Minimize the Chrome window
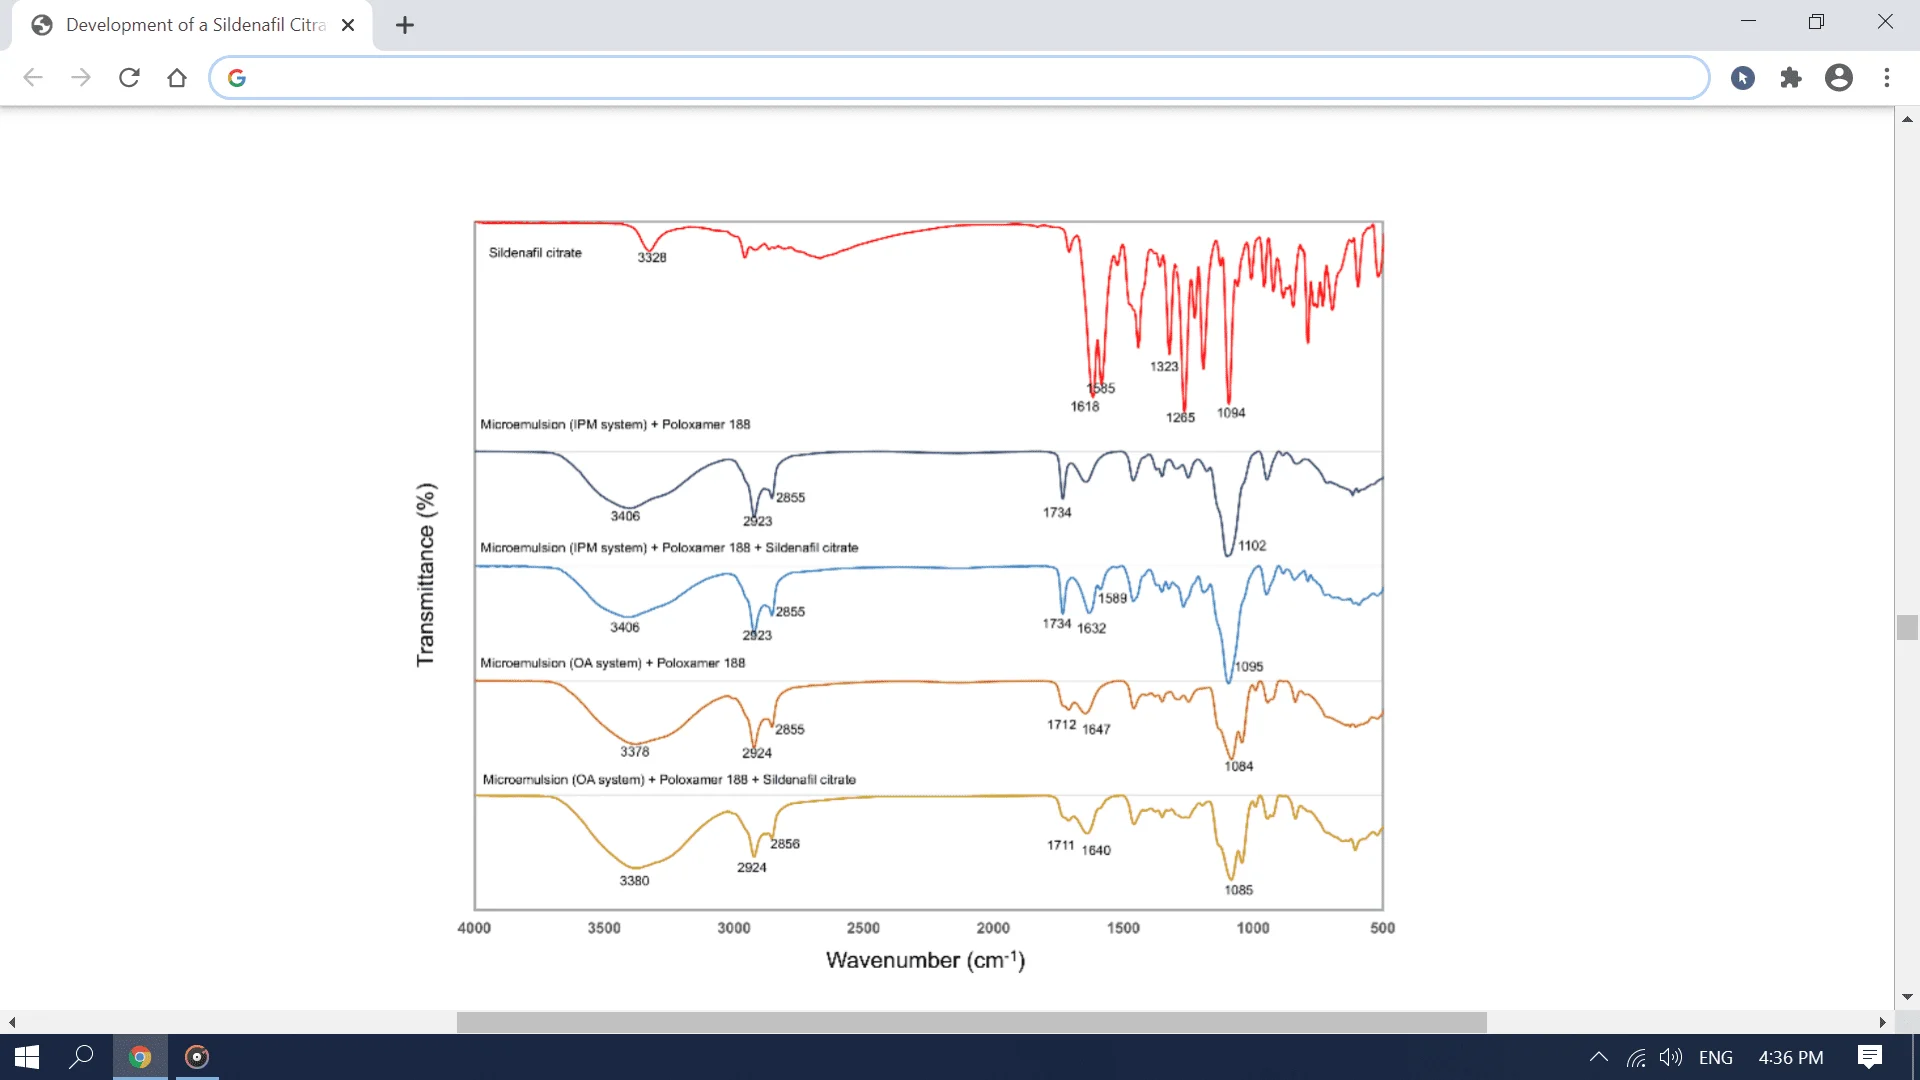Screen dimensions: 1920x1080 click(1748, 22)
